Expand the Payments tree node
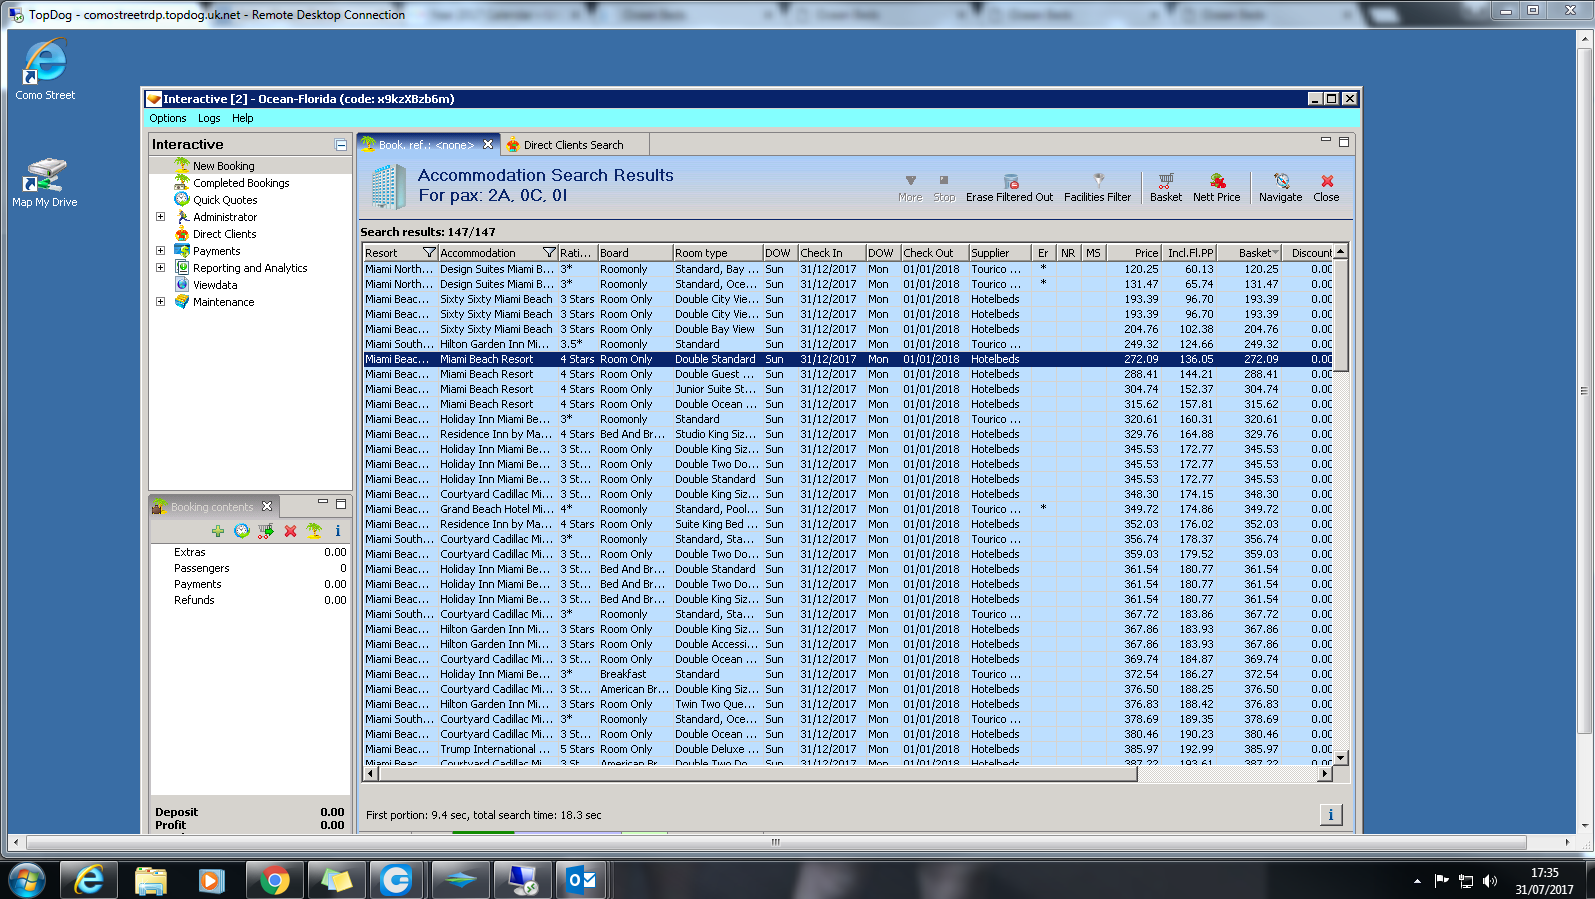The width and height of the screenshot is (1595, 899). [x=160, y=251]
